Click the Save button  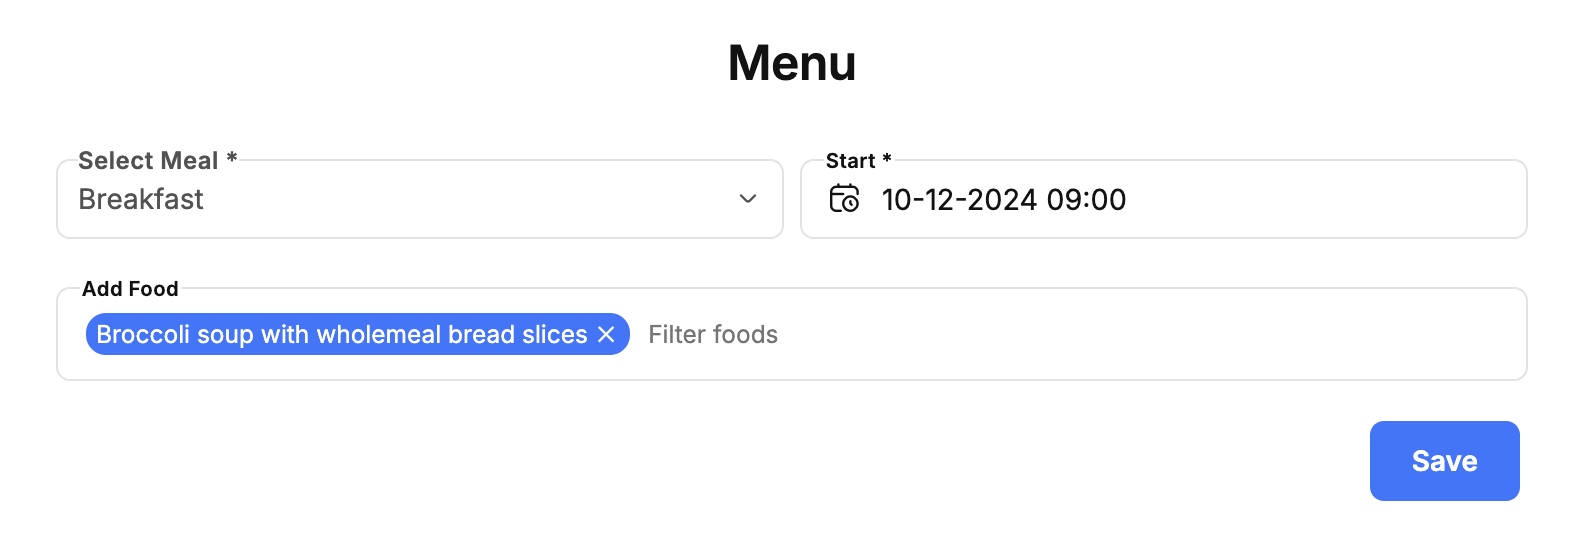[x=1444, y=461]
